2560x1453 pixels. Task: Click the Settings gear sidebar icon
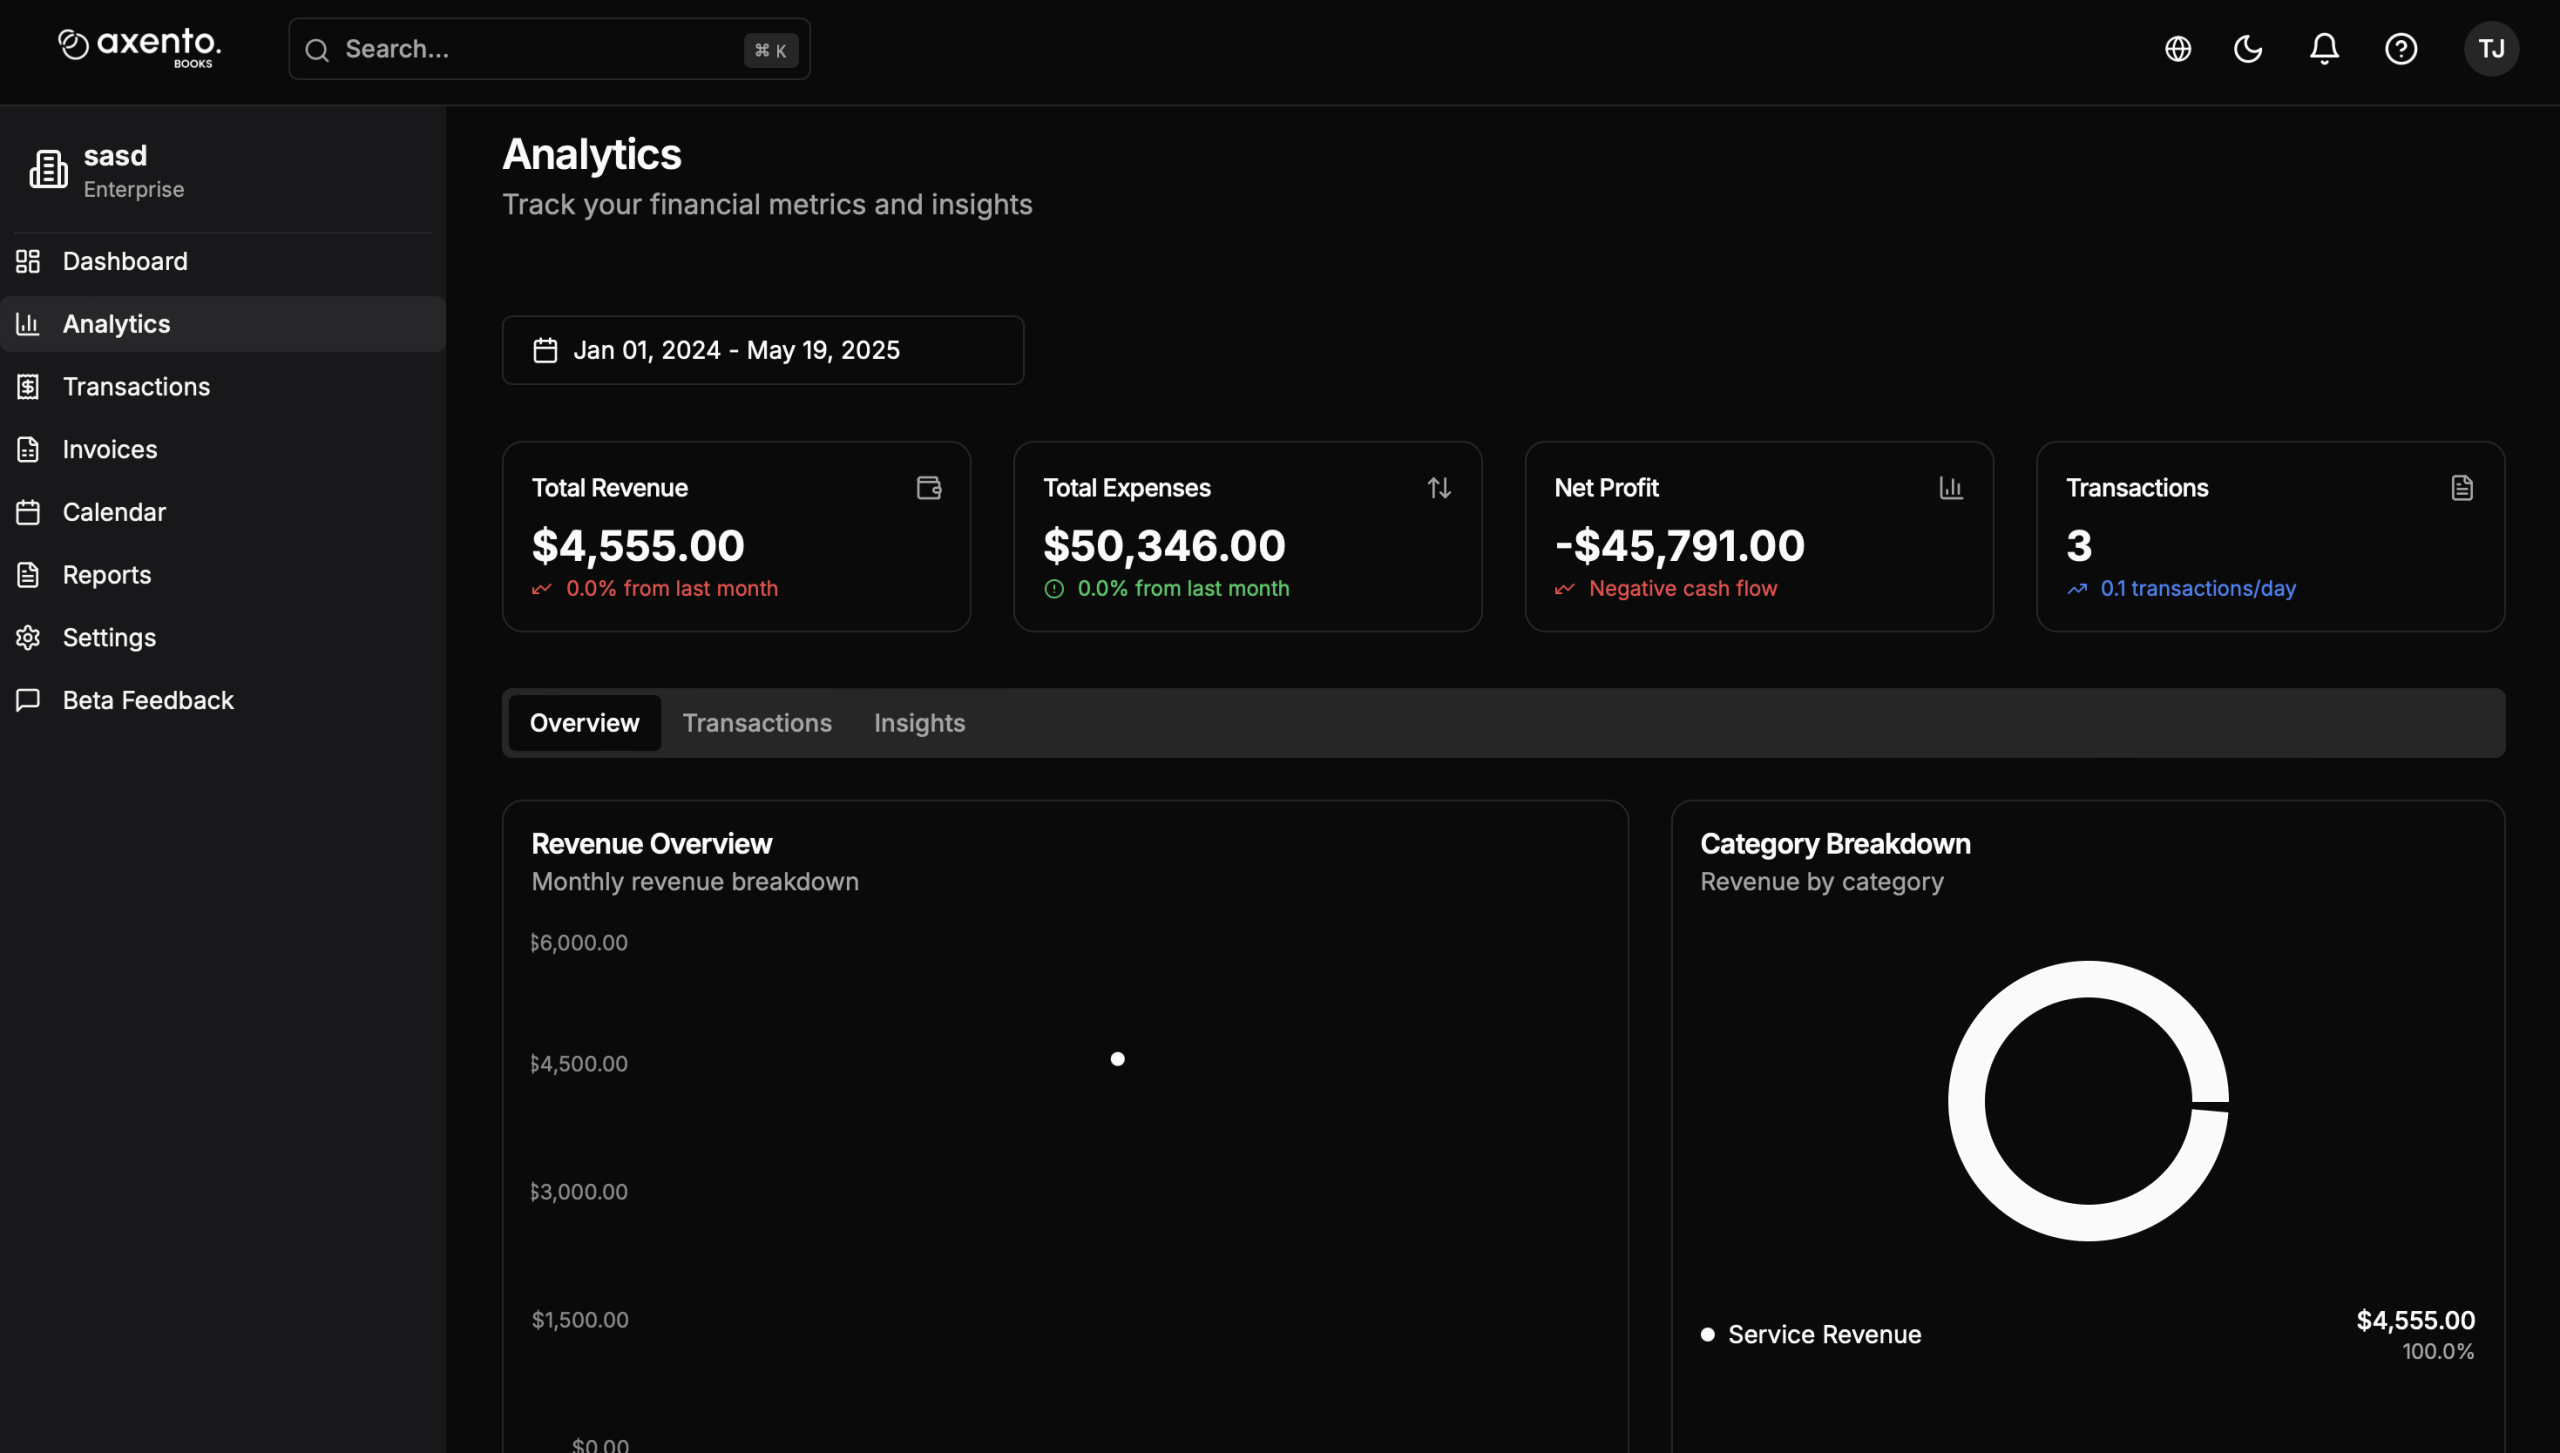point(28,637)
